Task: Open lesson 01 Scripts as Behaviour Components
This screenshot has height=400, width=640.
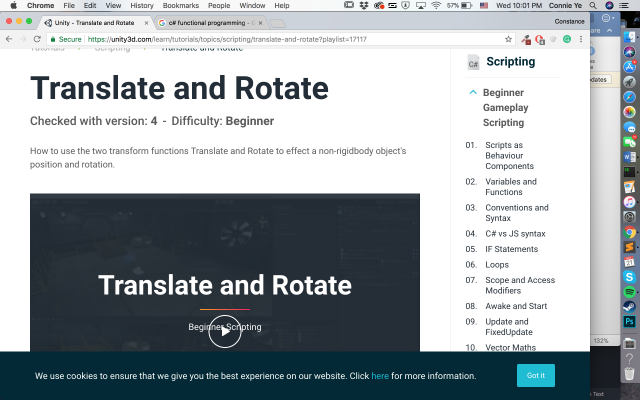Action: (509, 156)
